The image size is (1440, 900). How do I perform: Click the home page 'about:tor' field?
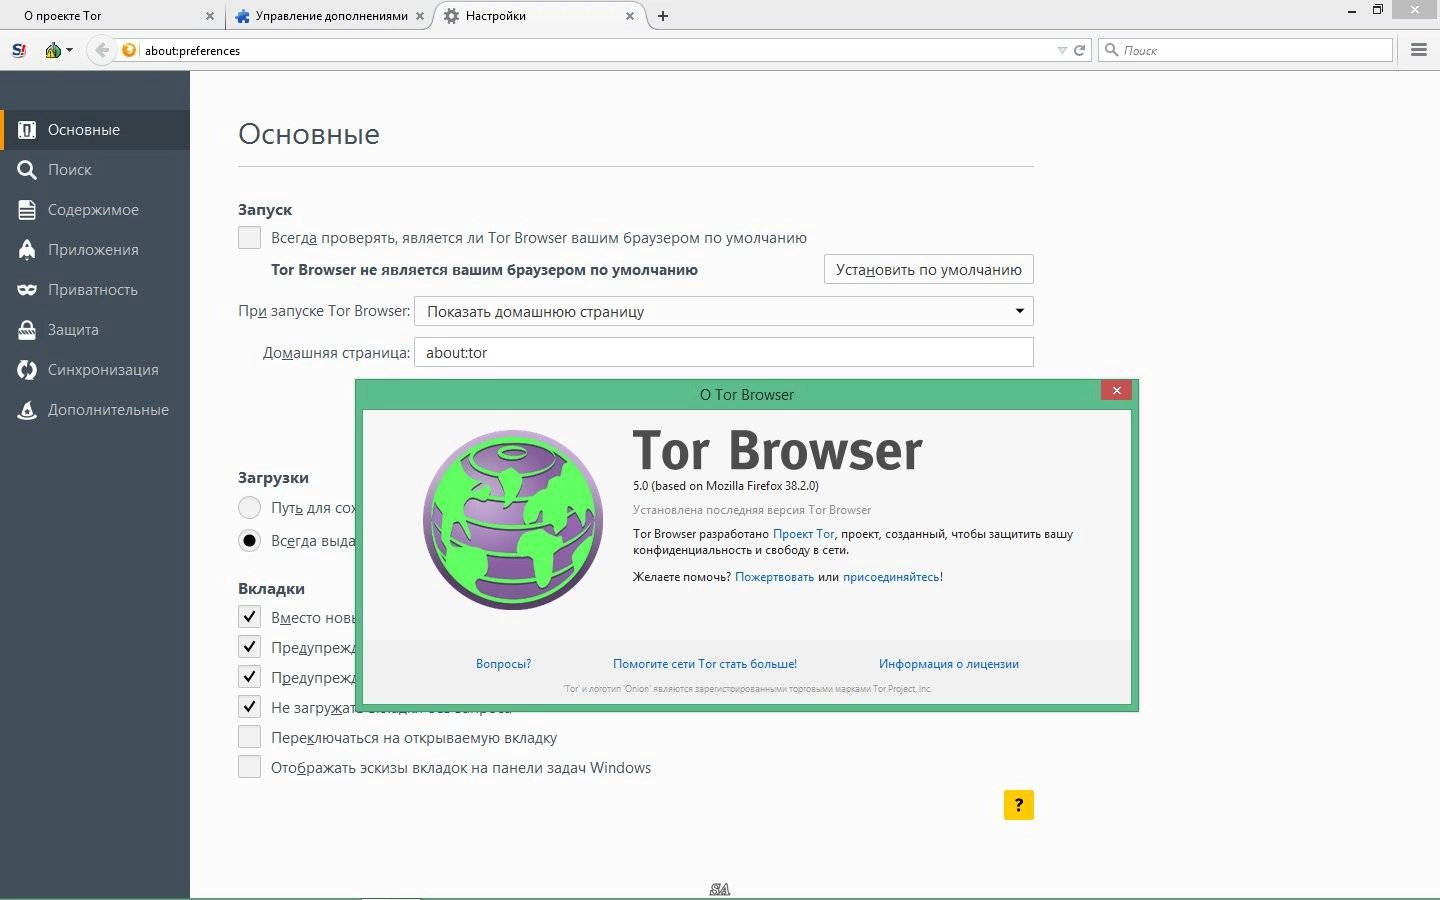(723, 352)
